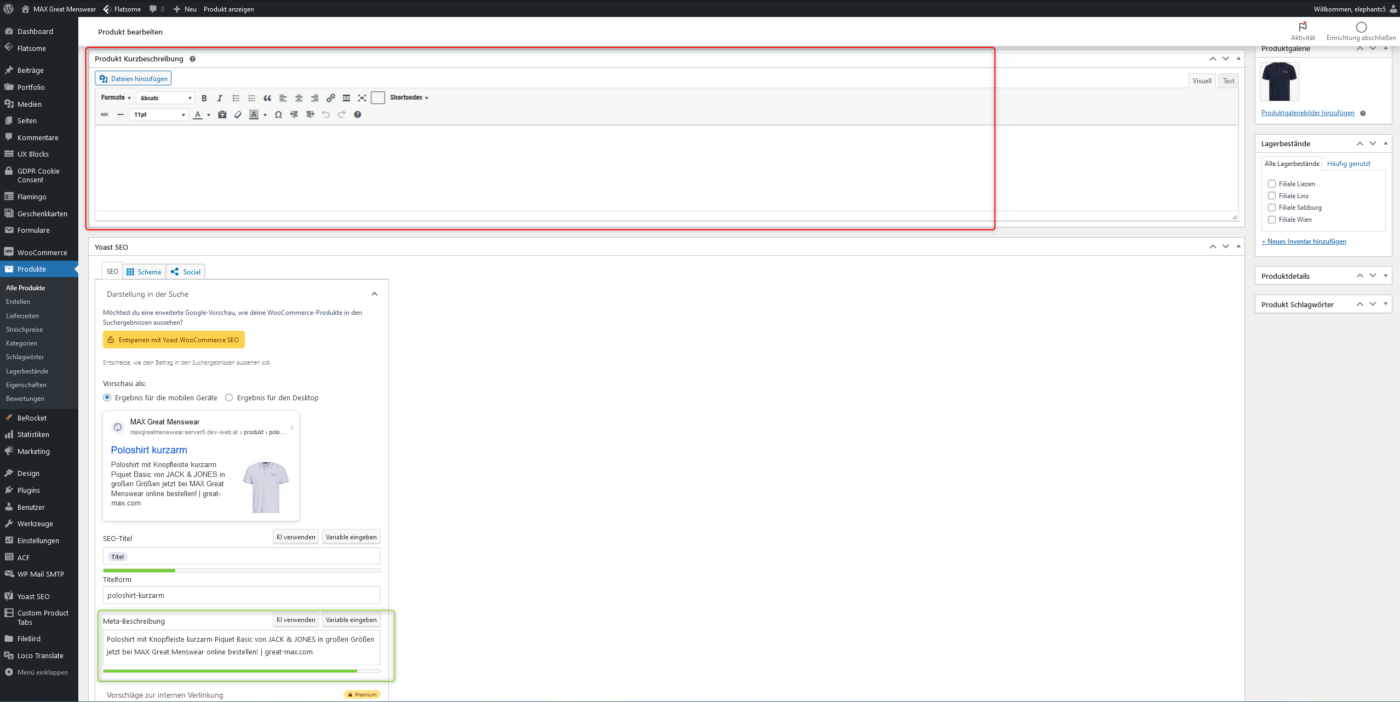The height and width of the screenshot is (702, 1400).
Task: Check the Filiale Wien checkbox
Action: (1272, 219)
